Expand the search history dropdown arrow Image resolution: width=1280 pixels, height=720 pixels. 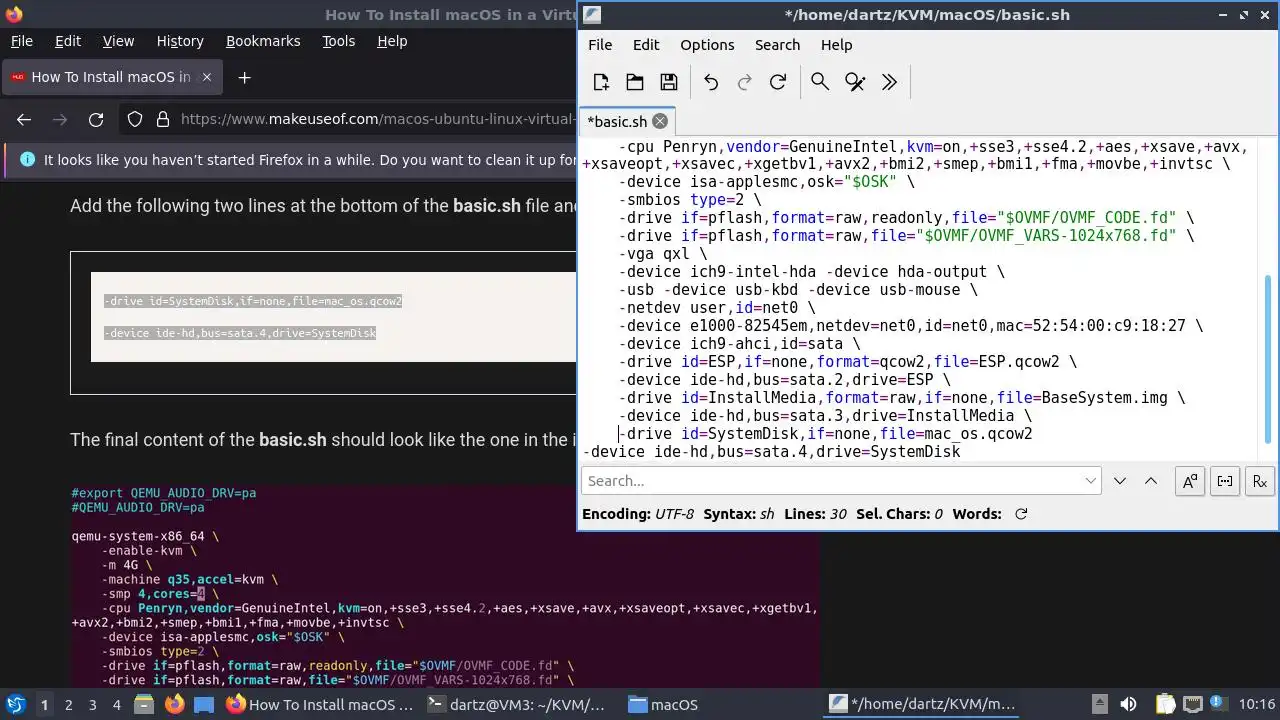pyautogui.click(x=1091, y=481)
